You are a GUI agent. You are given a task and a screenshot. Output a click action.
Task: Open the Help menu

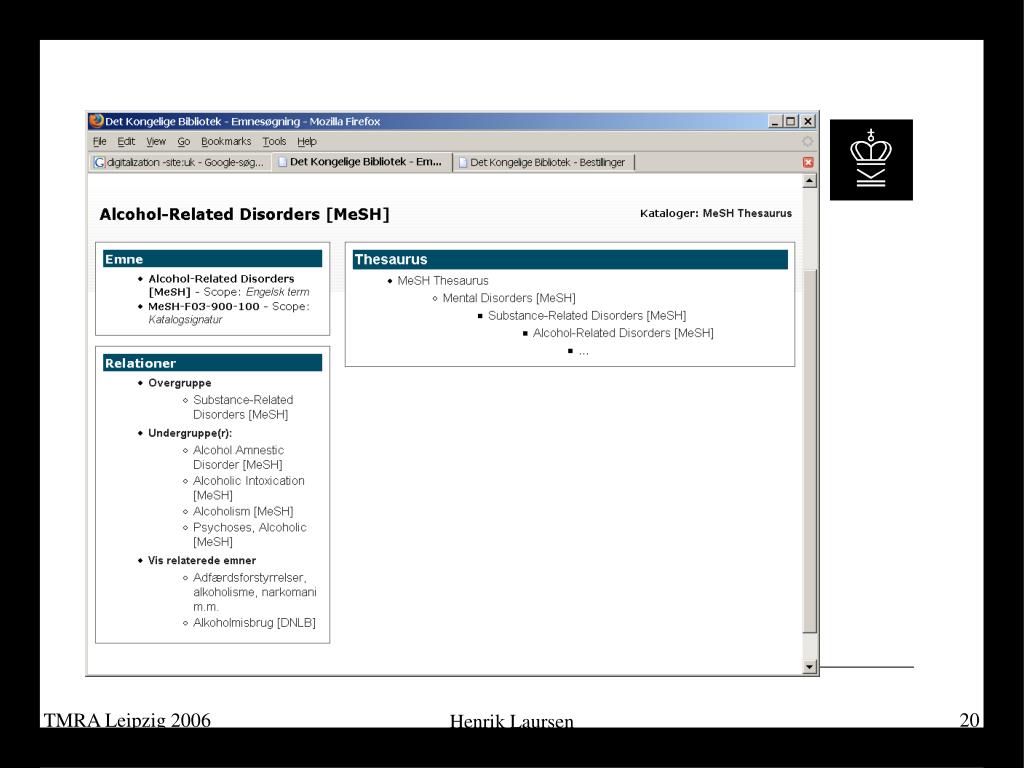pyautogui.click(x=306, y=141)
